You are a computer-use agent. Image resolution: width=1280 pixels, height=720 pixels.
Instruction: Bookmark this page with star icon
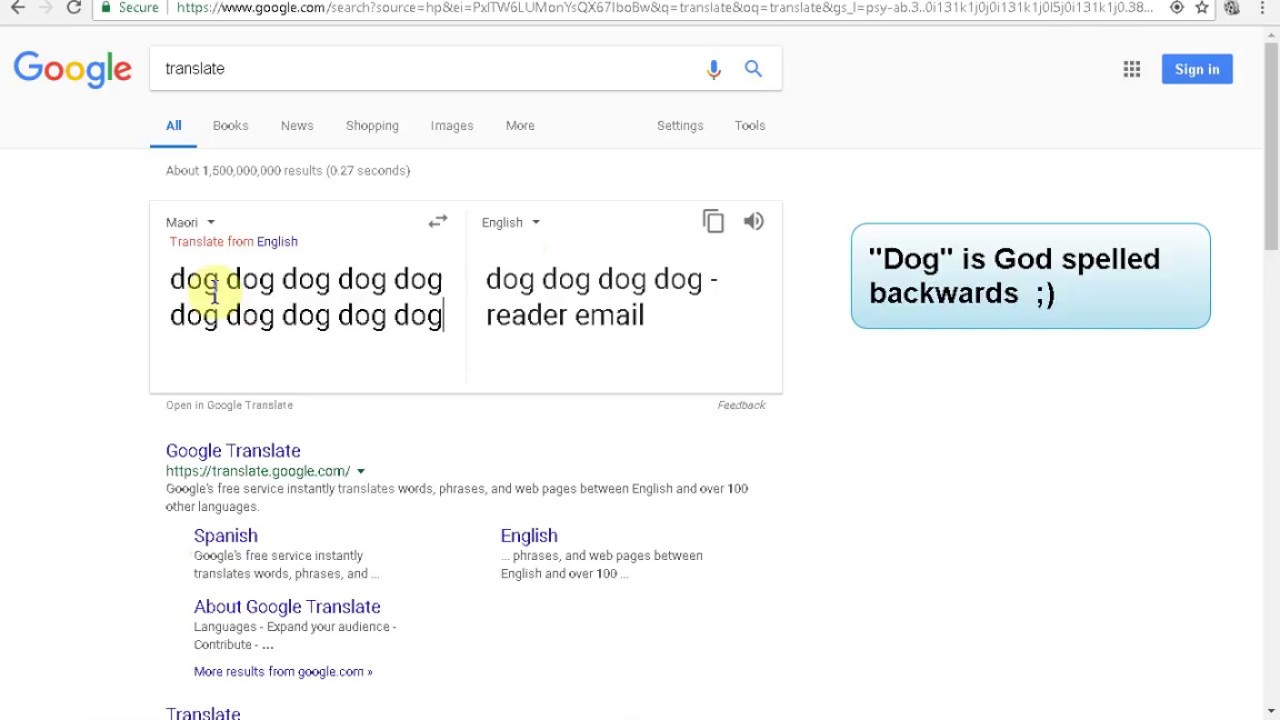tap(1202, 8)
